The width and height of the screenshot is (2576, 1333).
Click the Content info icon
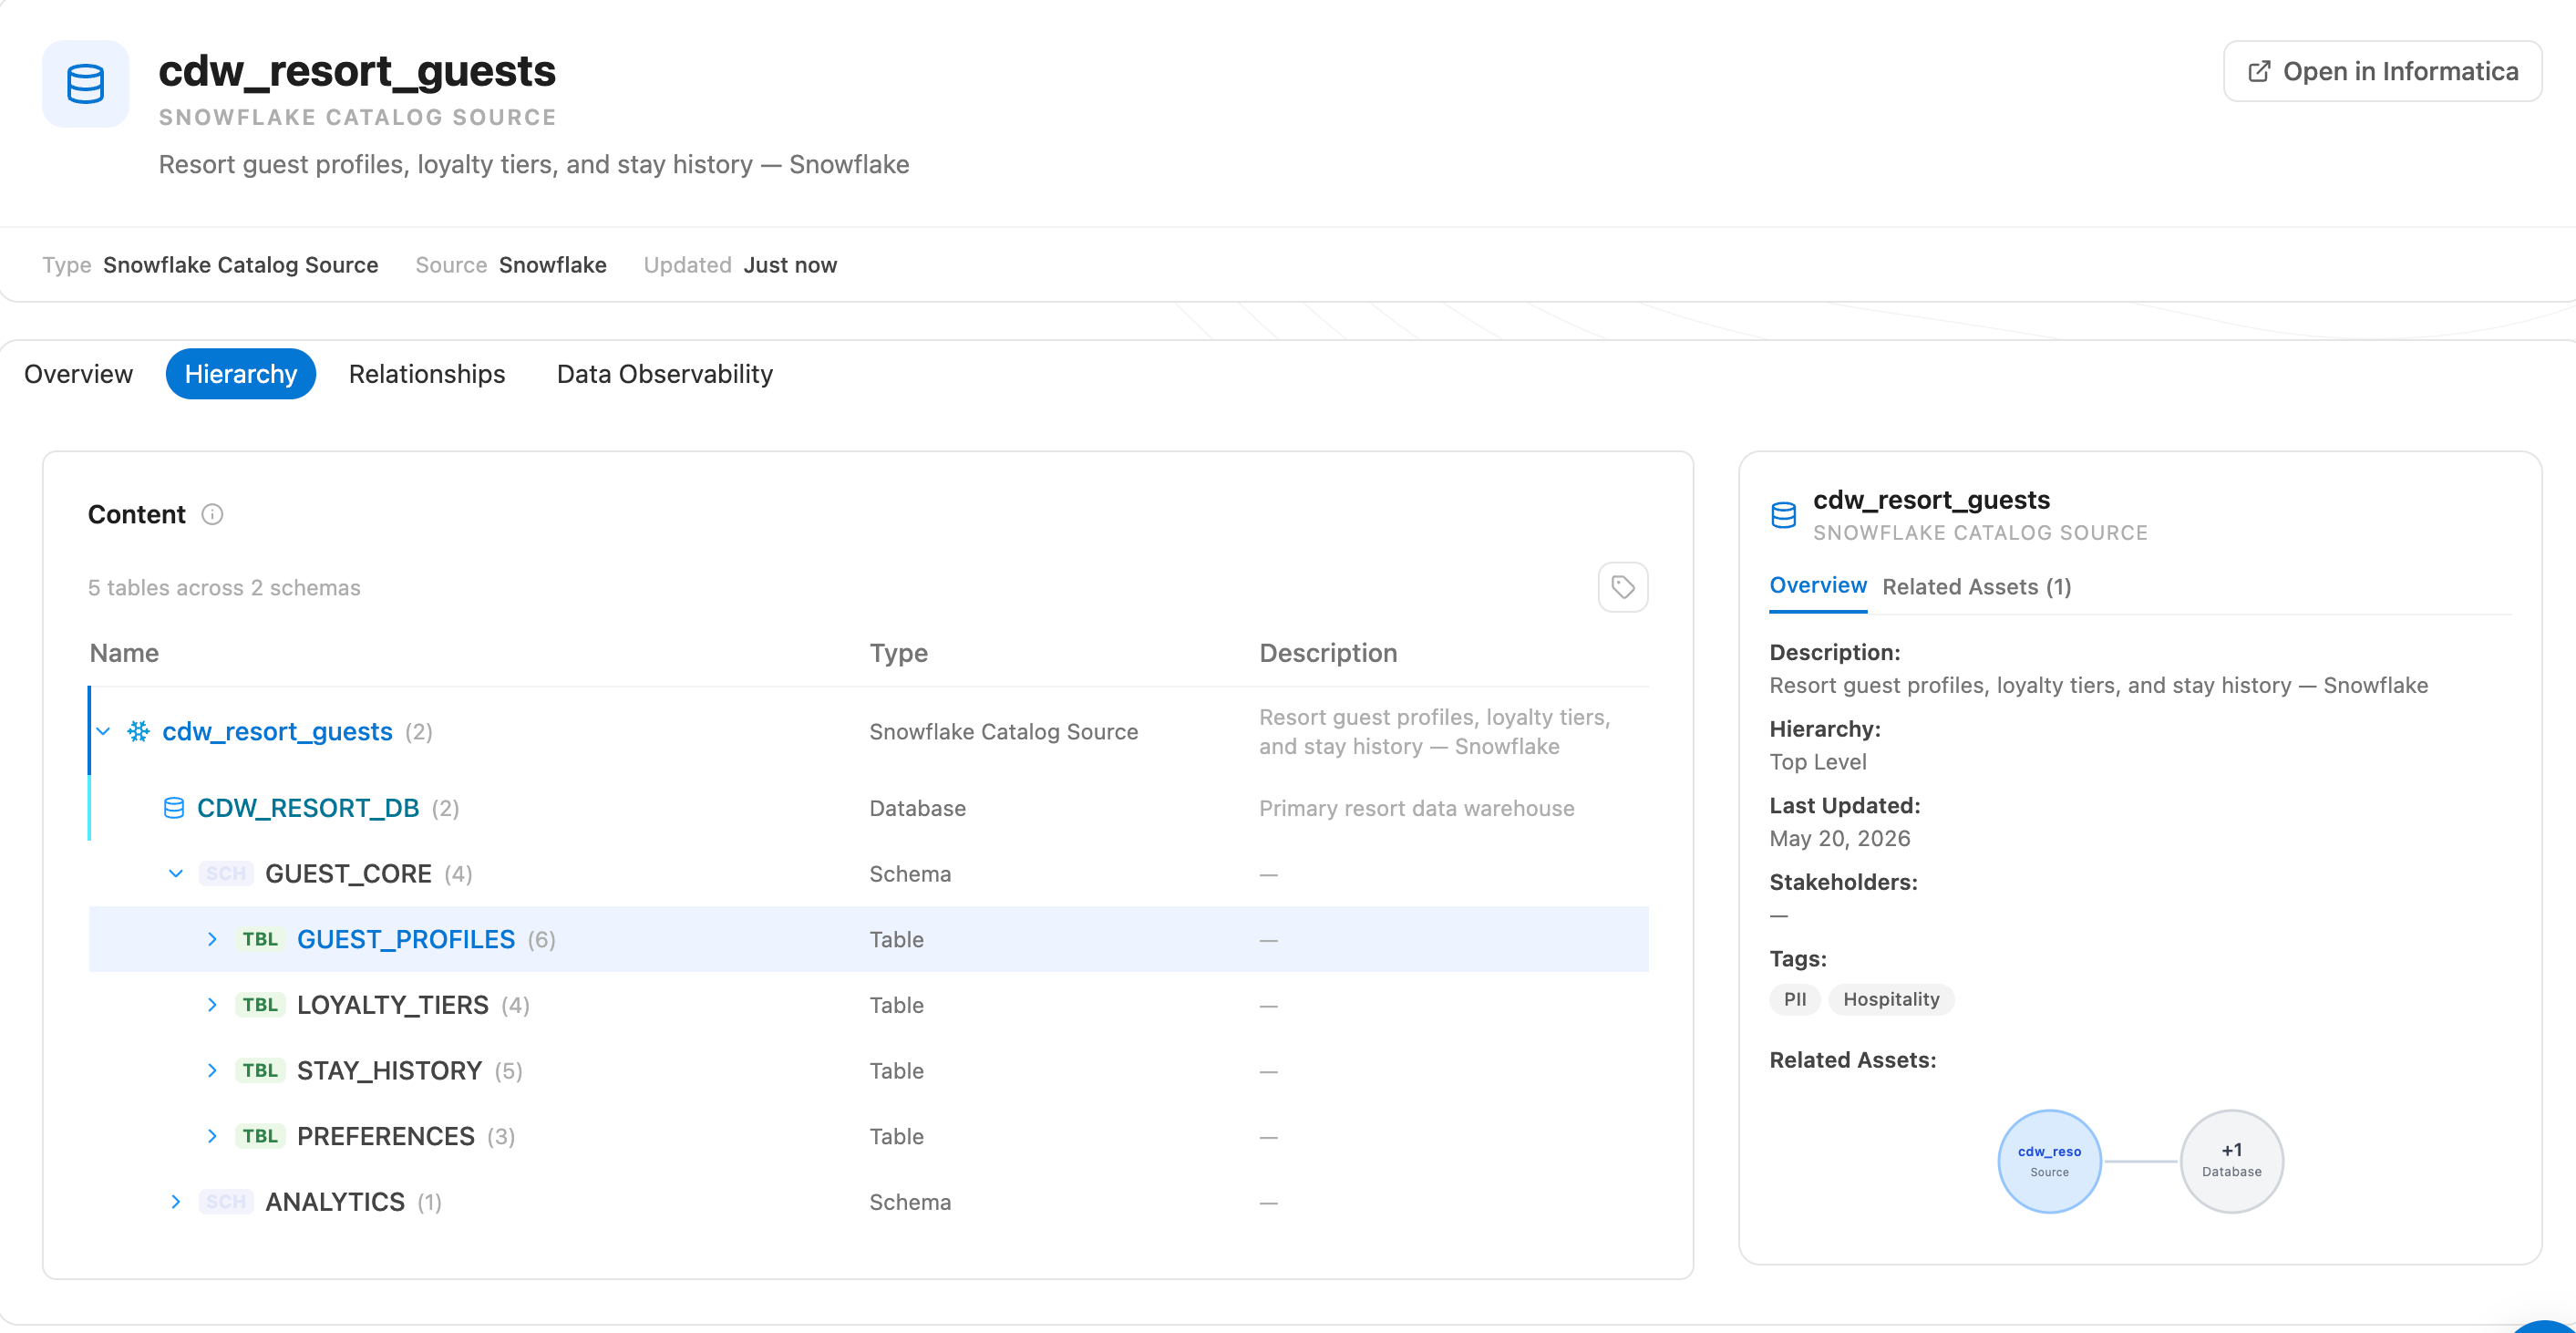[212, 514]
